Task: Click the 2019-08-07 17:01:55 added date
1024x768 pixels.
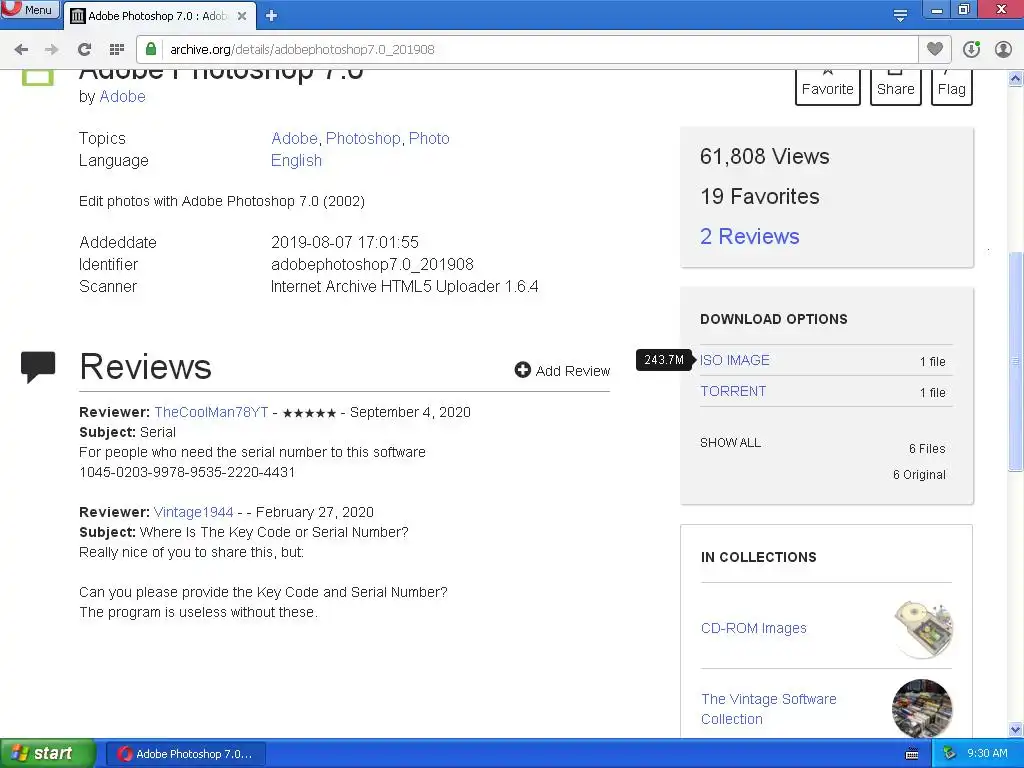Action: (x=345, y=242)
